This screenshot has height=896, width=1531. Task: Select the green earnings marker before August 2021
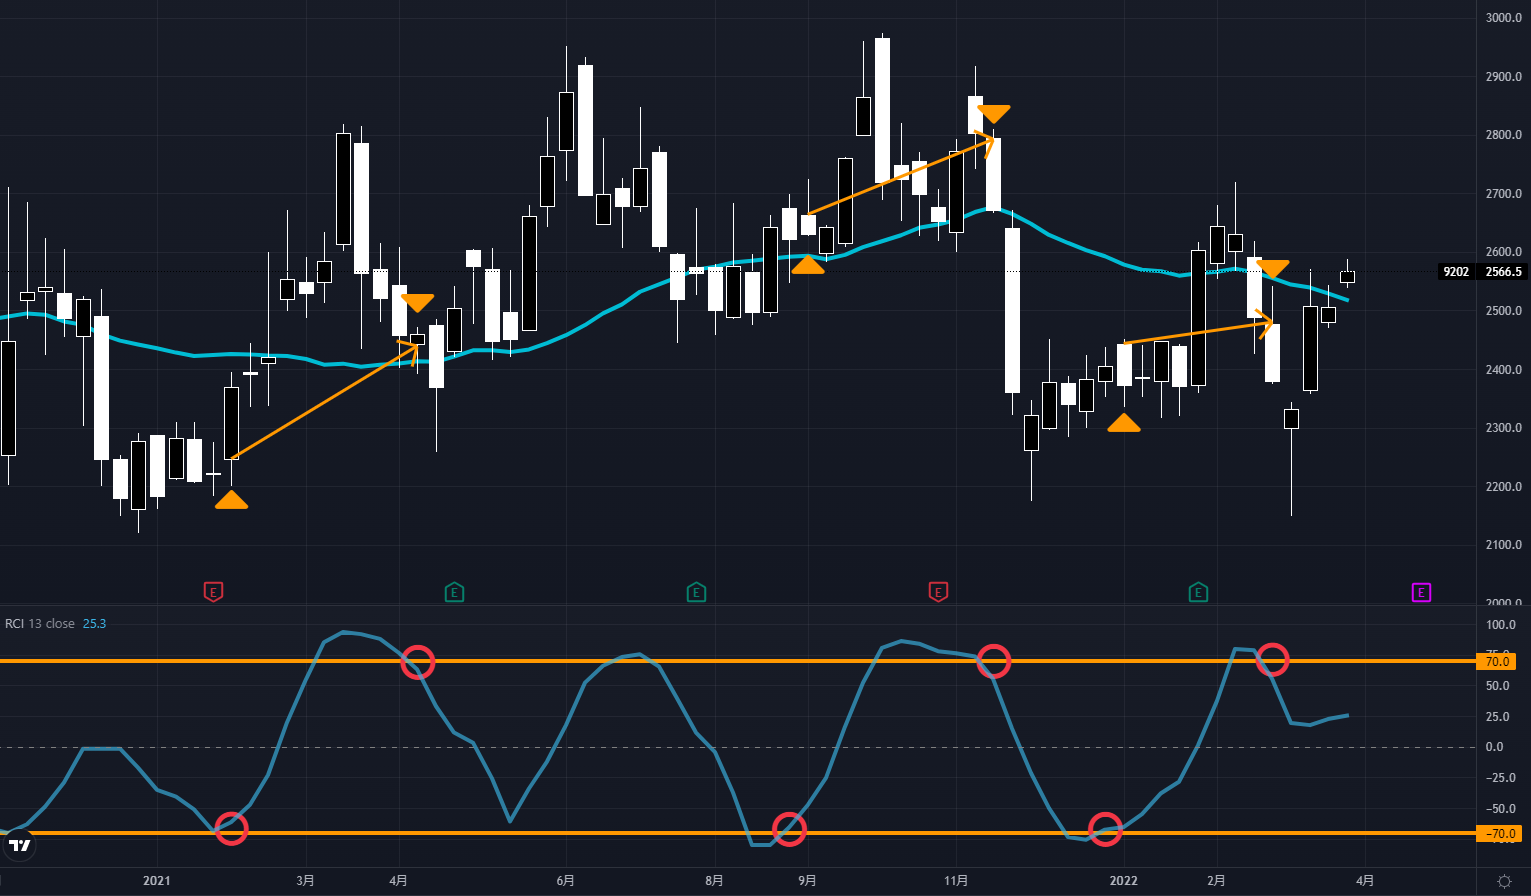tap(696, 592)
